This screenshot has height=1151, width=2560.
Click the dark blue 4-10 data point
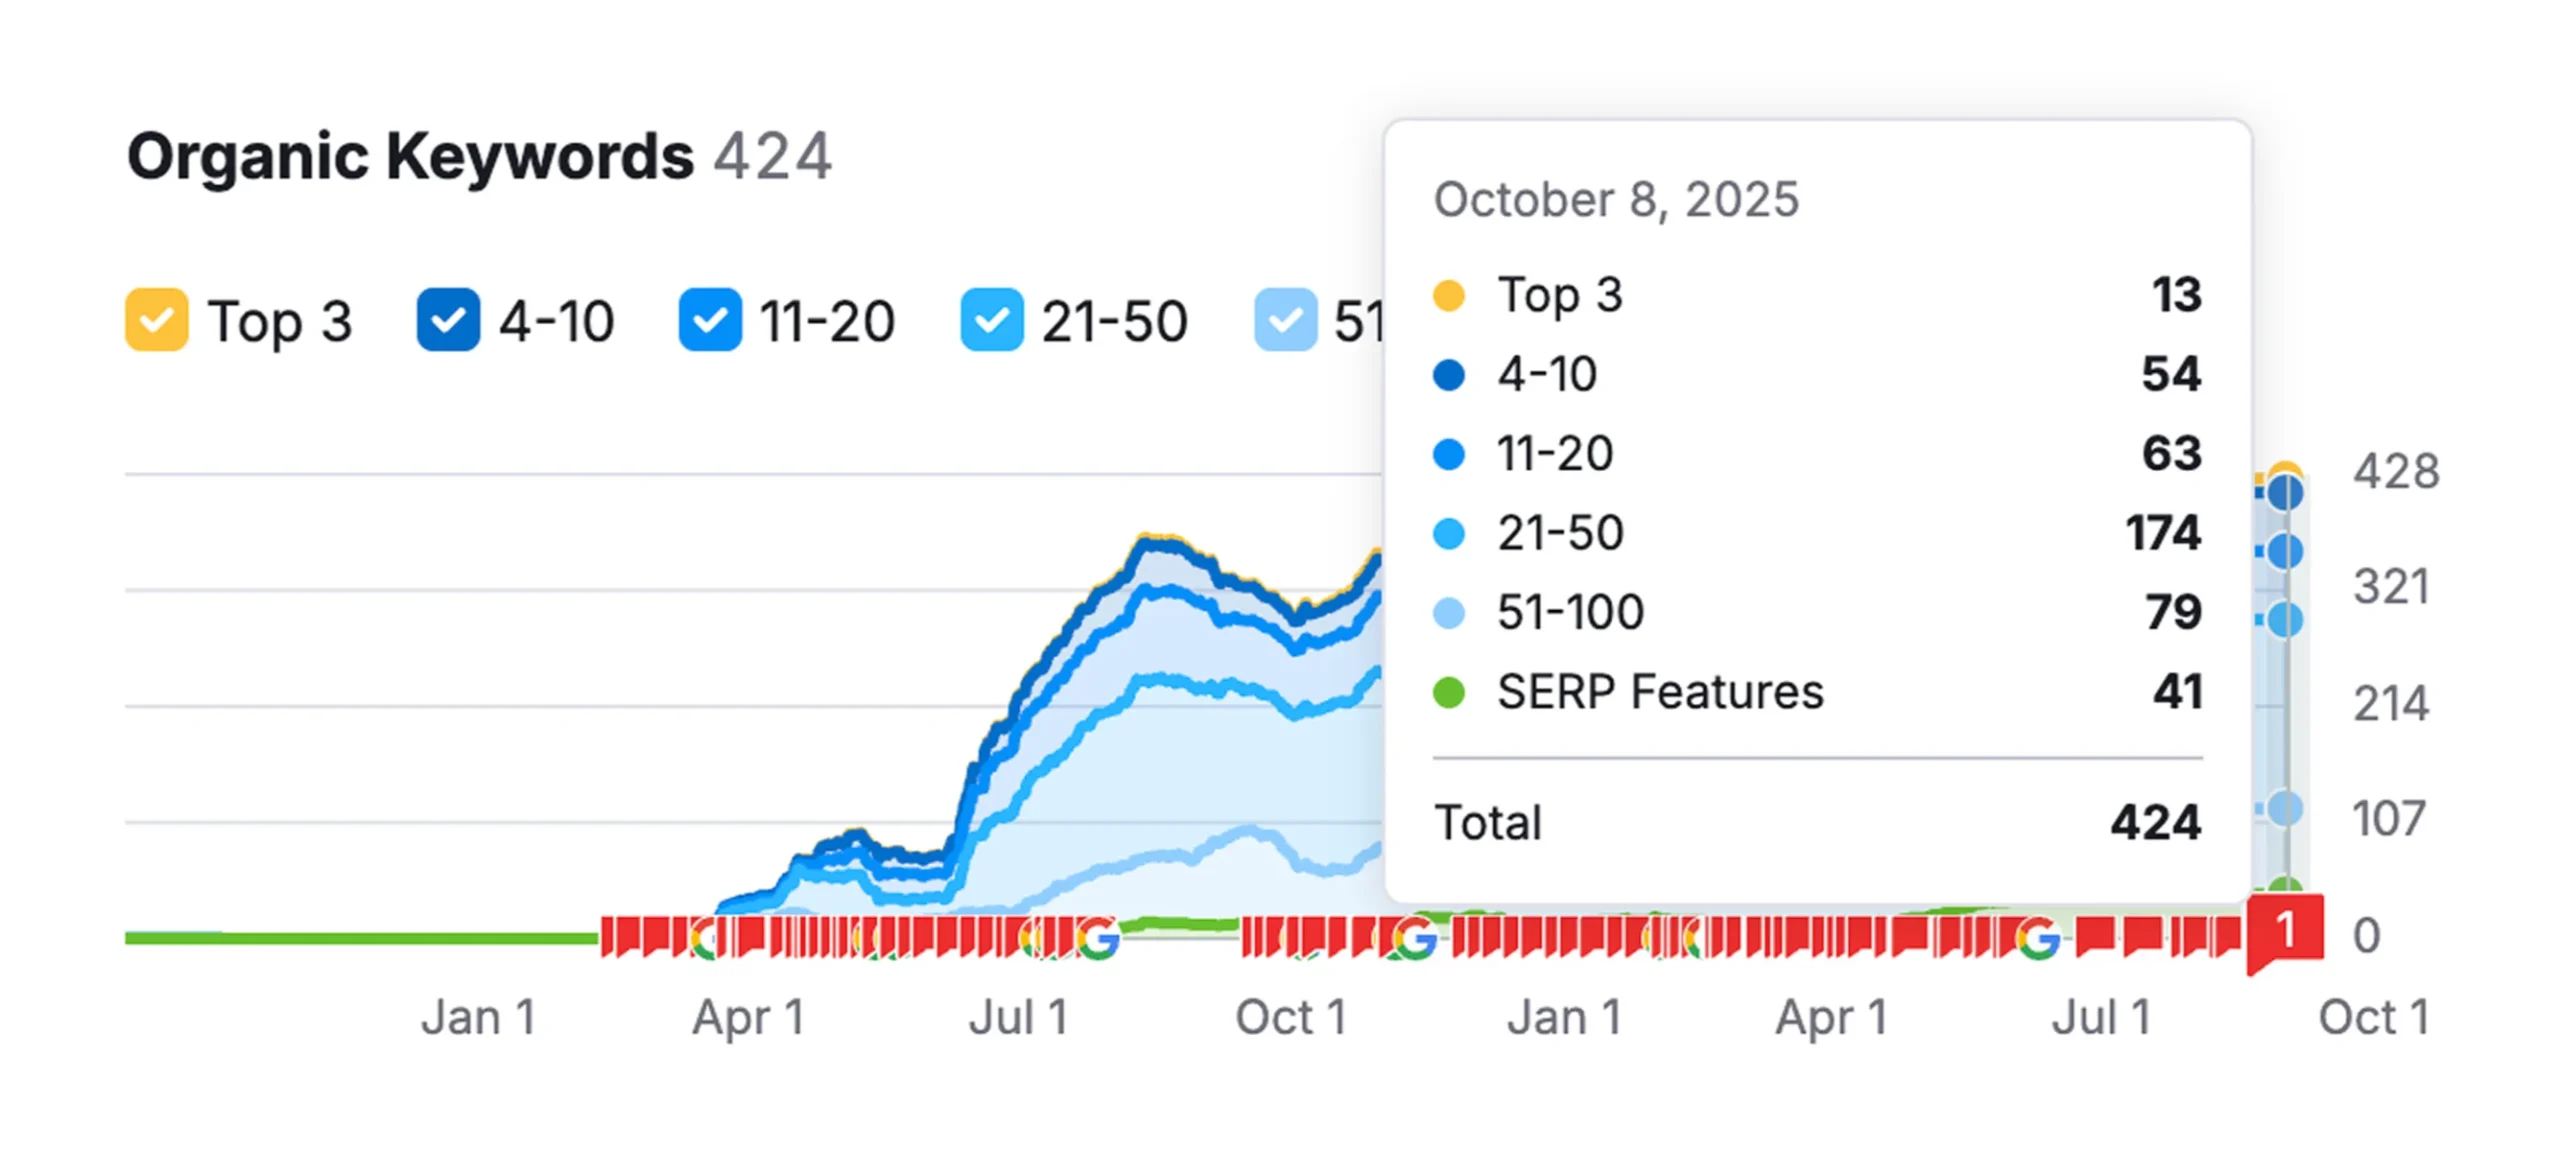[2284, 493]
